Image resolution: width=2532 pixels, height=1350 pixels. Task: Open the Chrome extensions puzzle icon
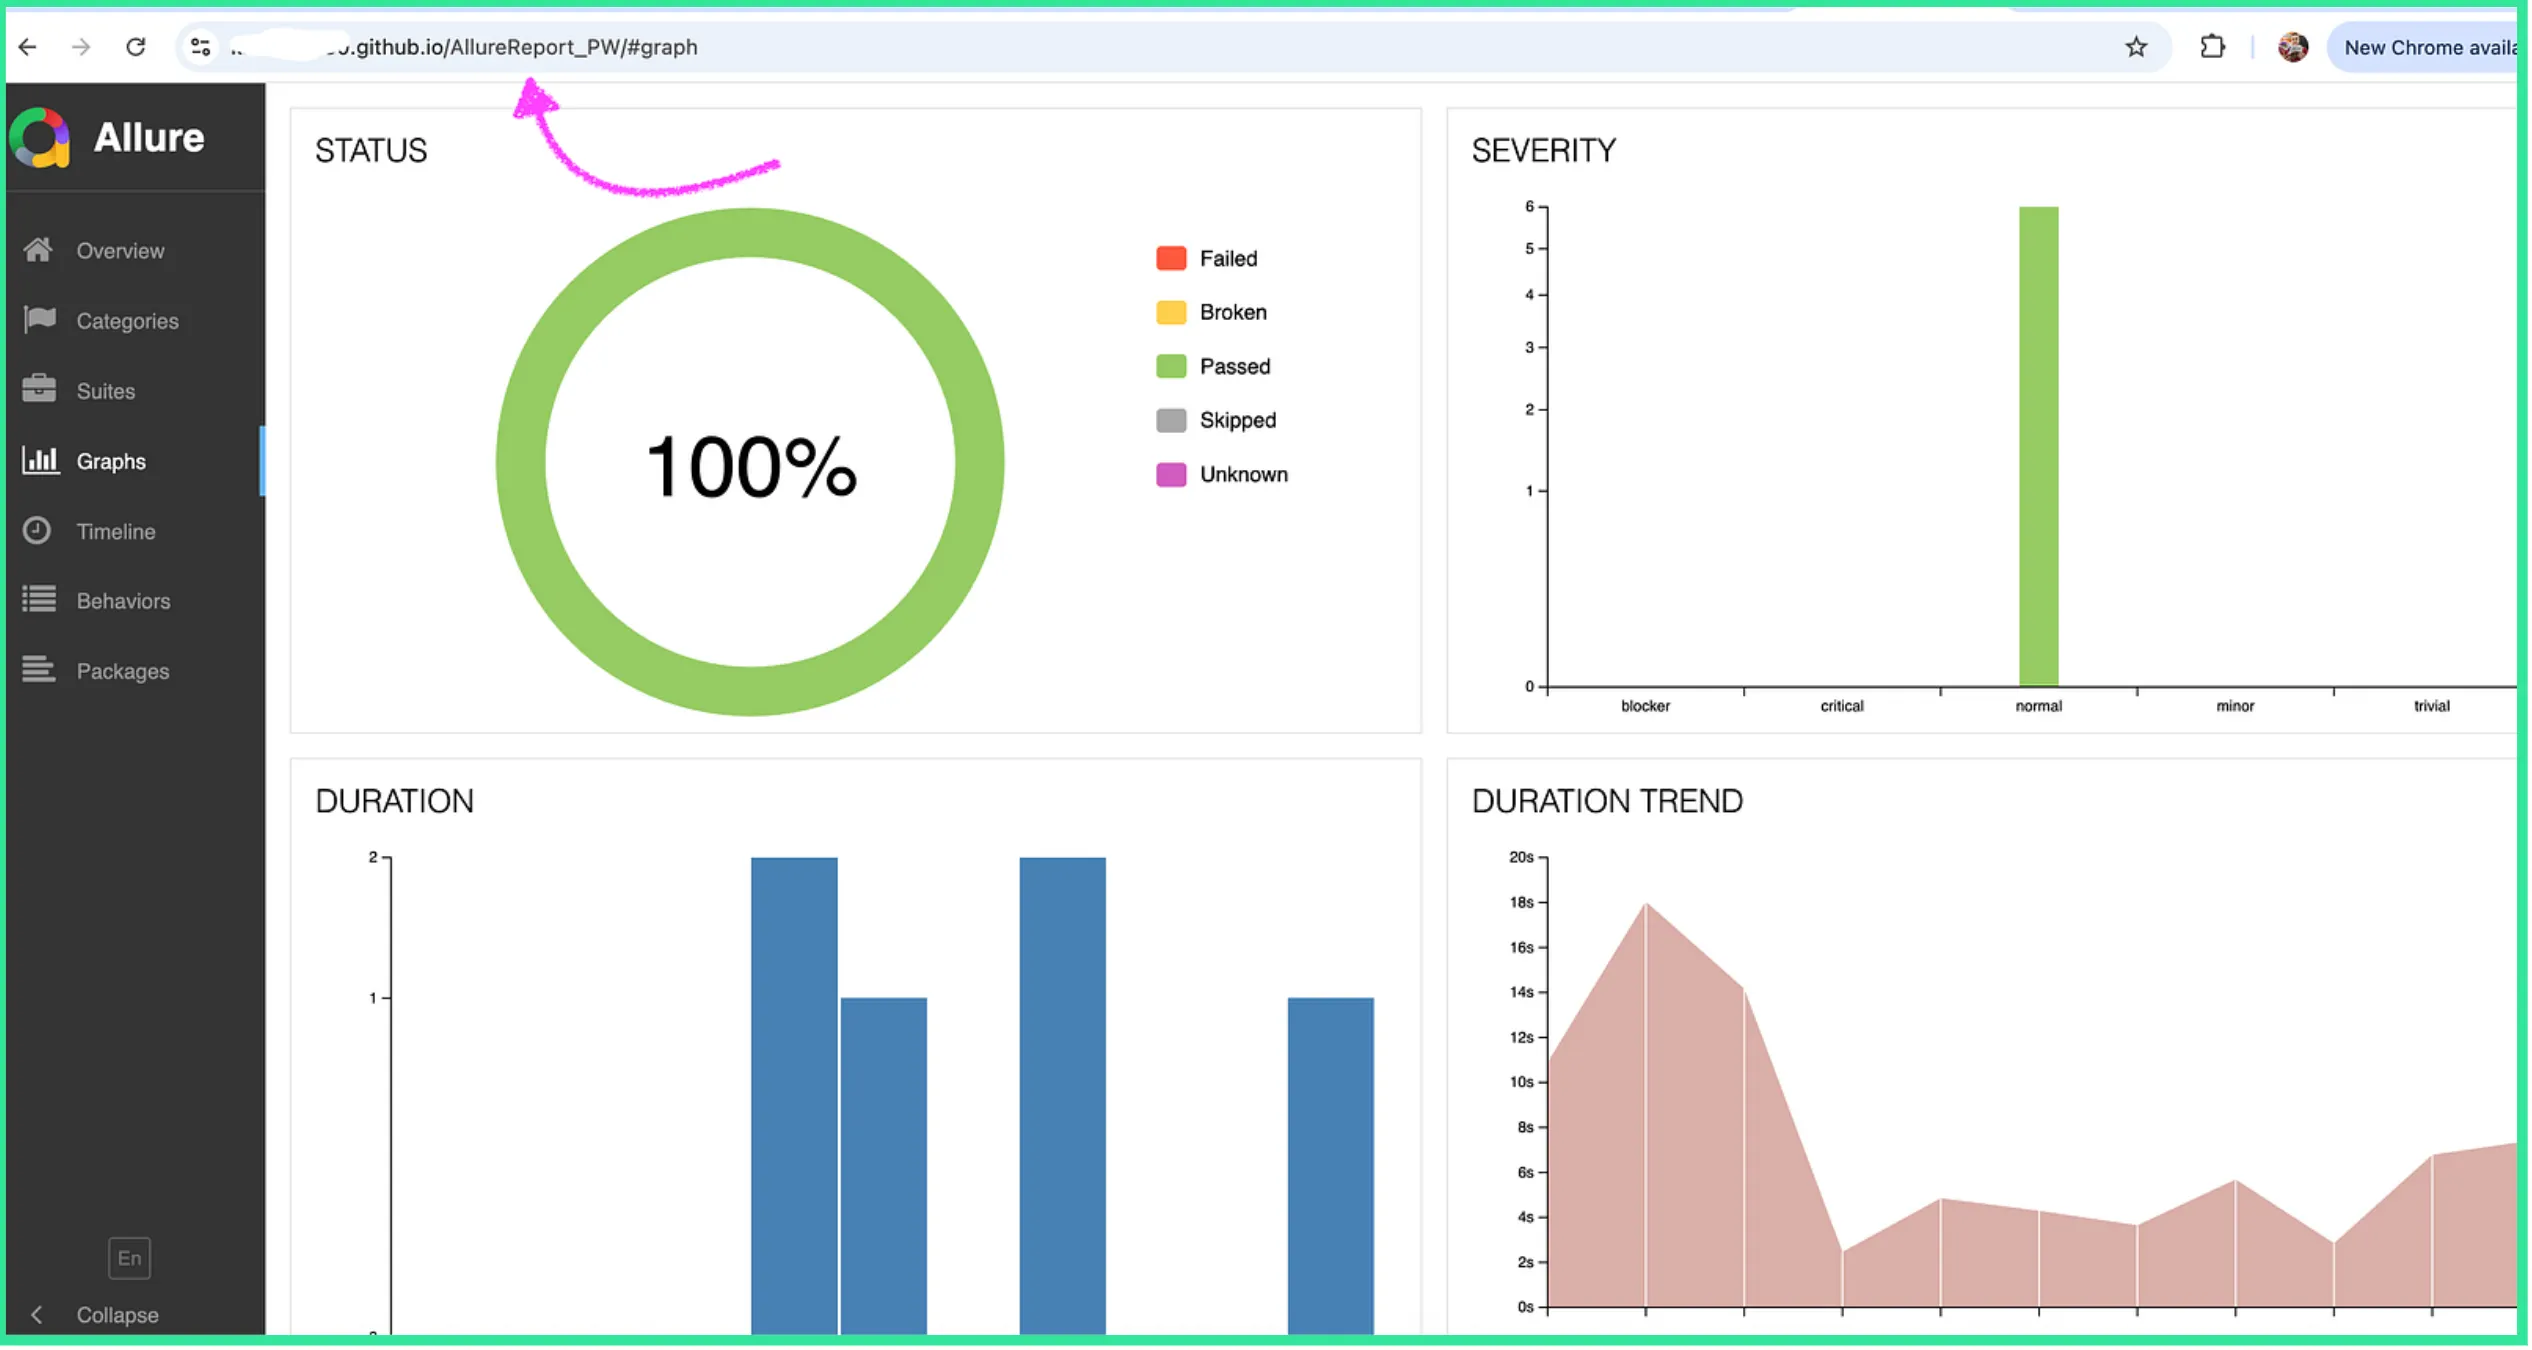coord(2212,47)
